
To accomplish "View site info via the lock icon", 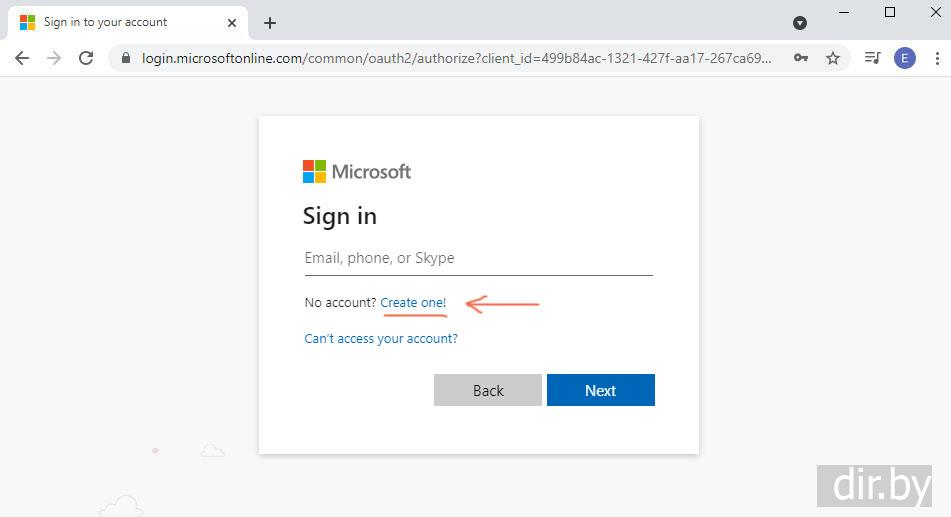I will point(126,58).
